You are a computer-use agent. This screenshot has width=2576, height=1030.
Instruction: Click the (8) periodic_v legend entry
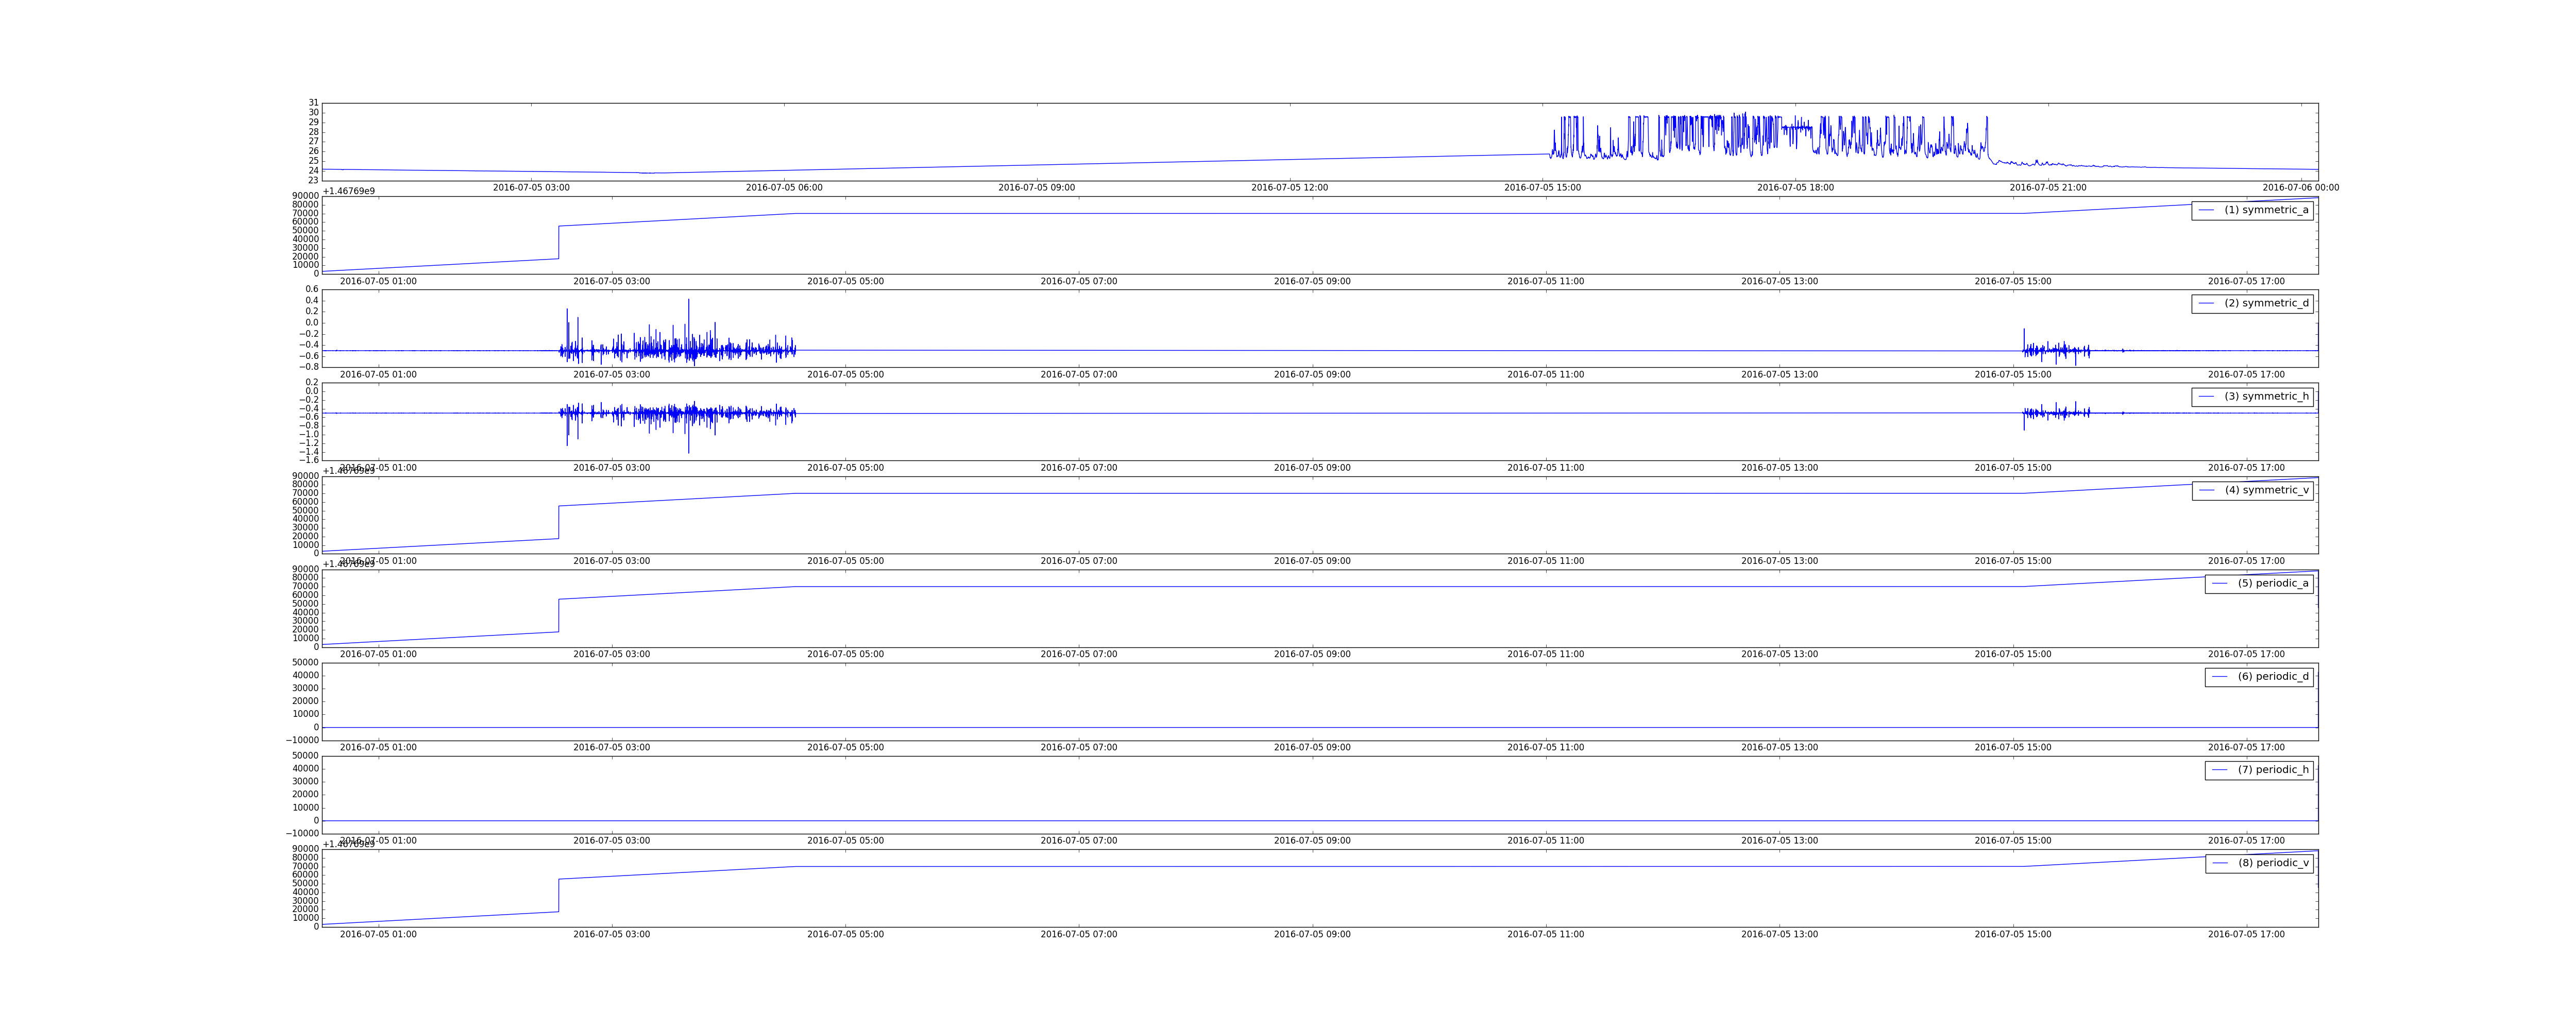(2259, 863)
